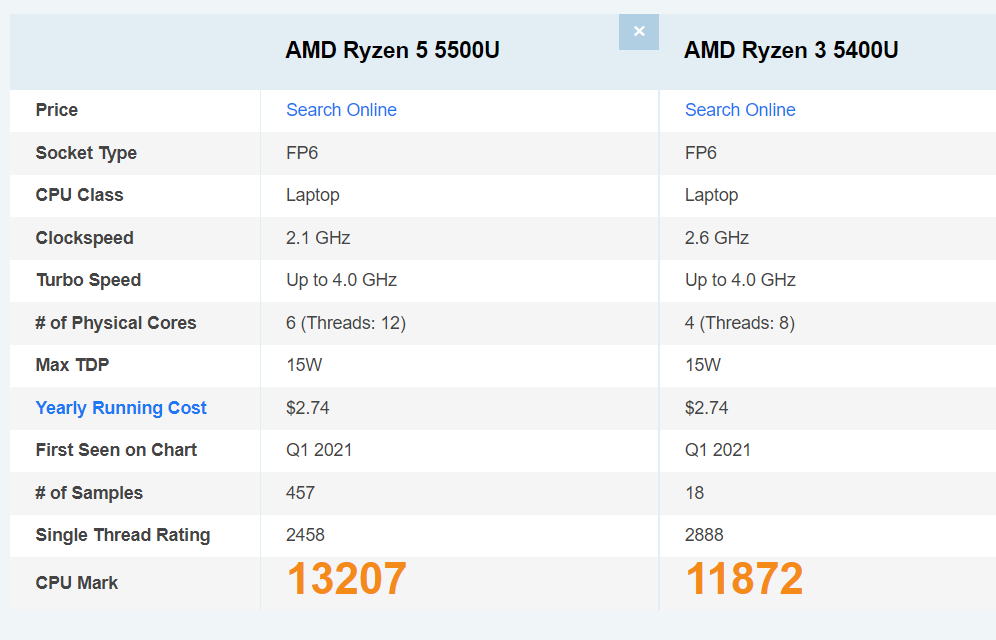
Task: Click the First Seen on Chart label
Action: (116, 450)
